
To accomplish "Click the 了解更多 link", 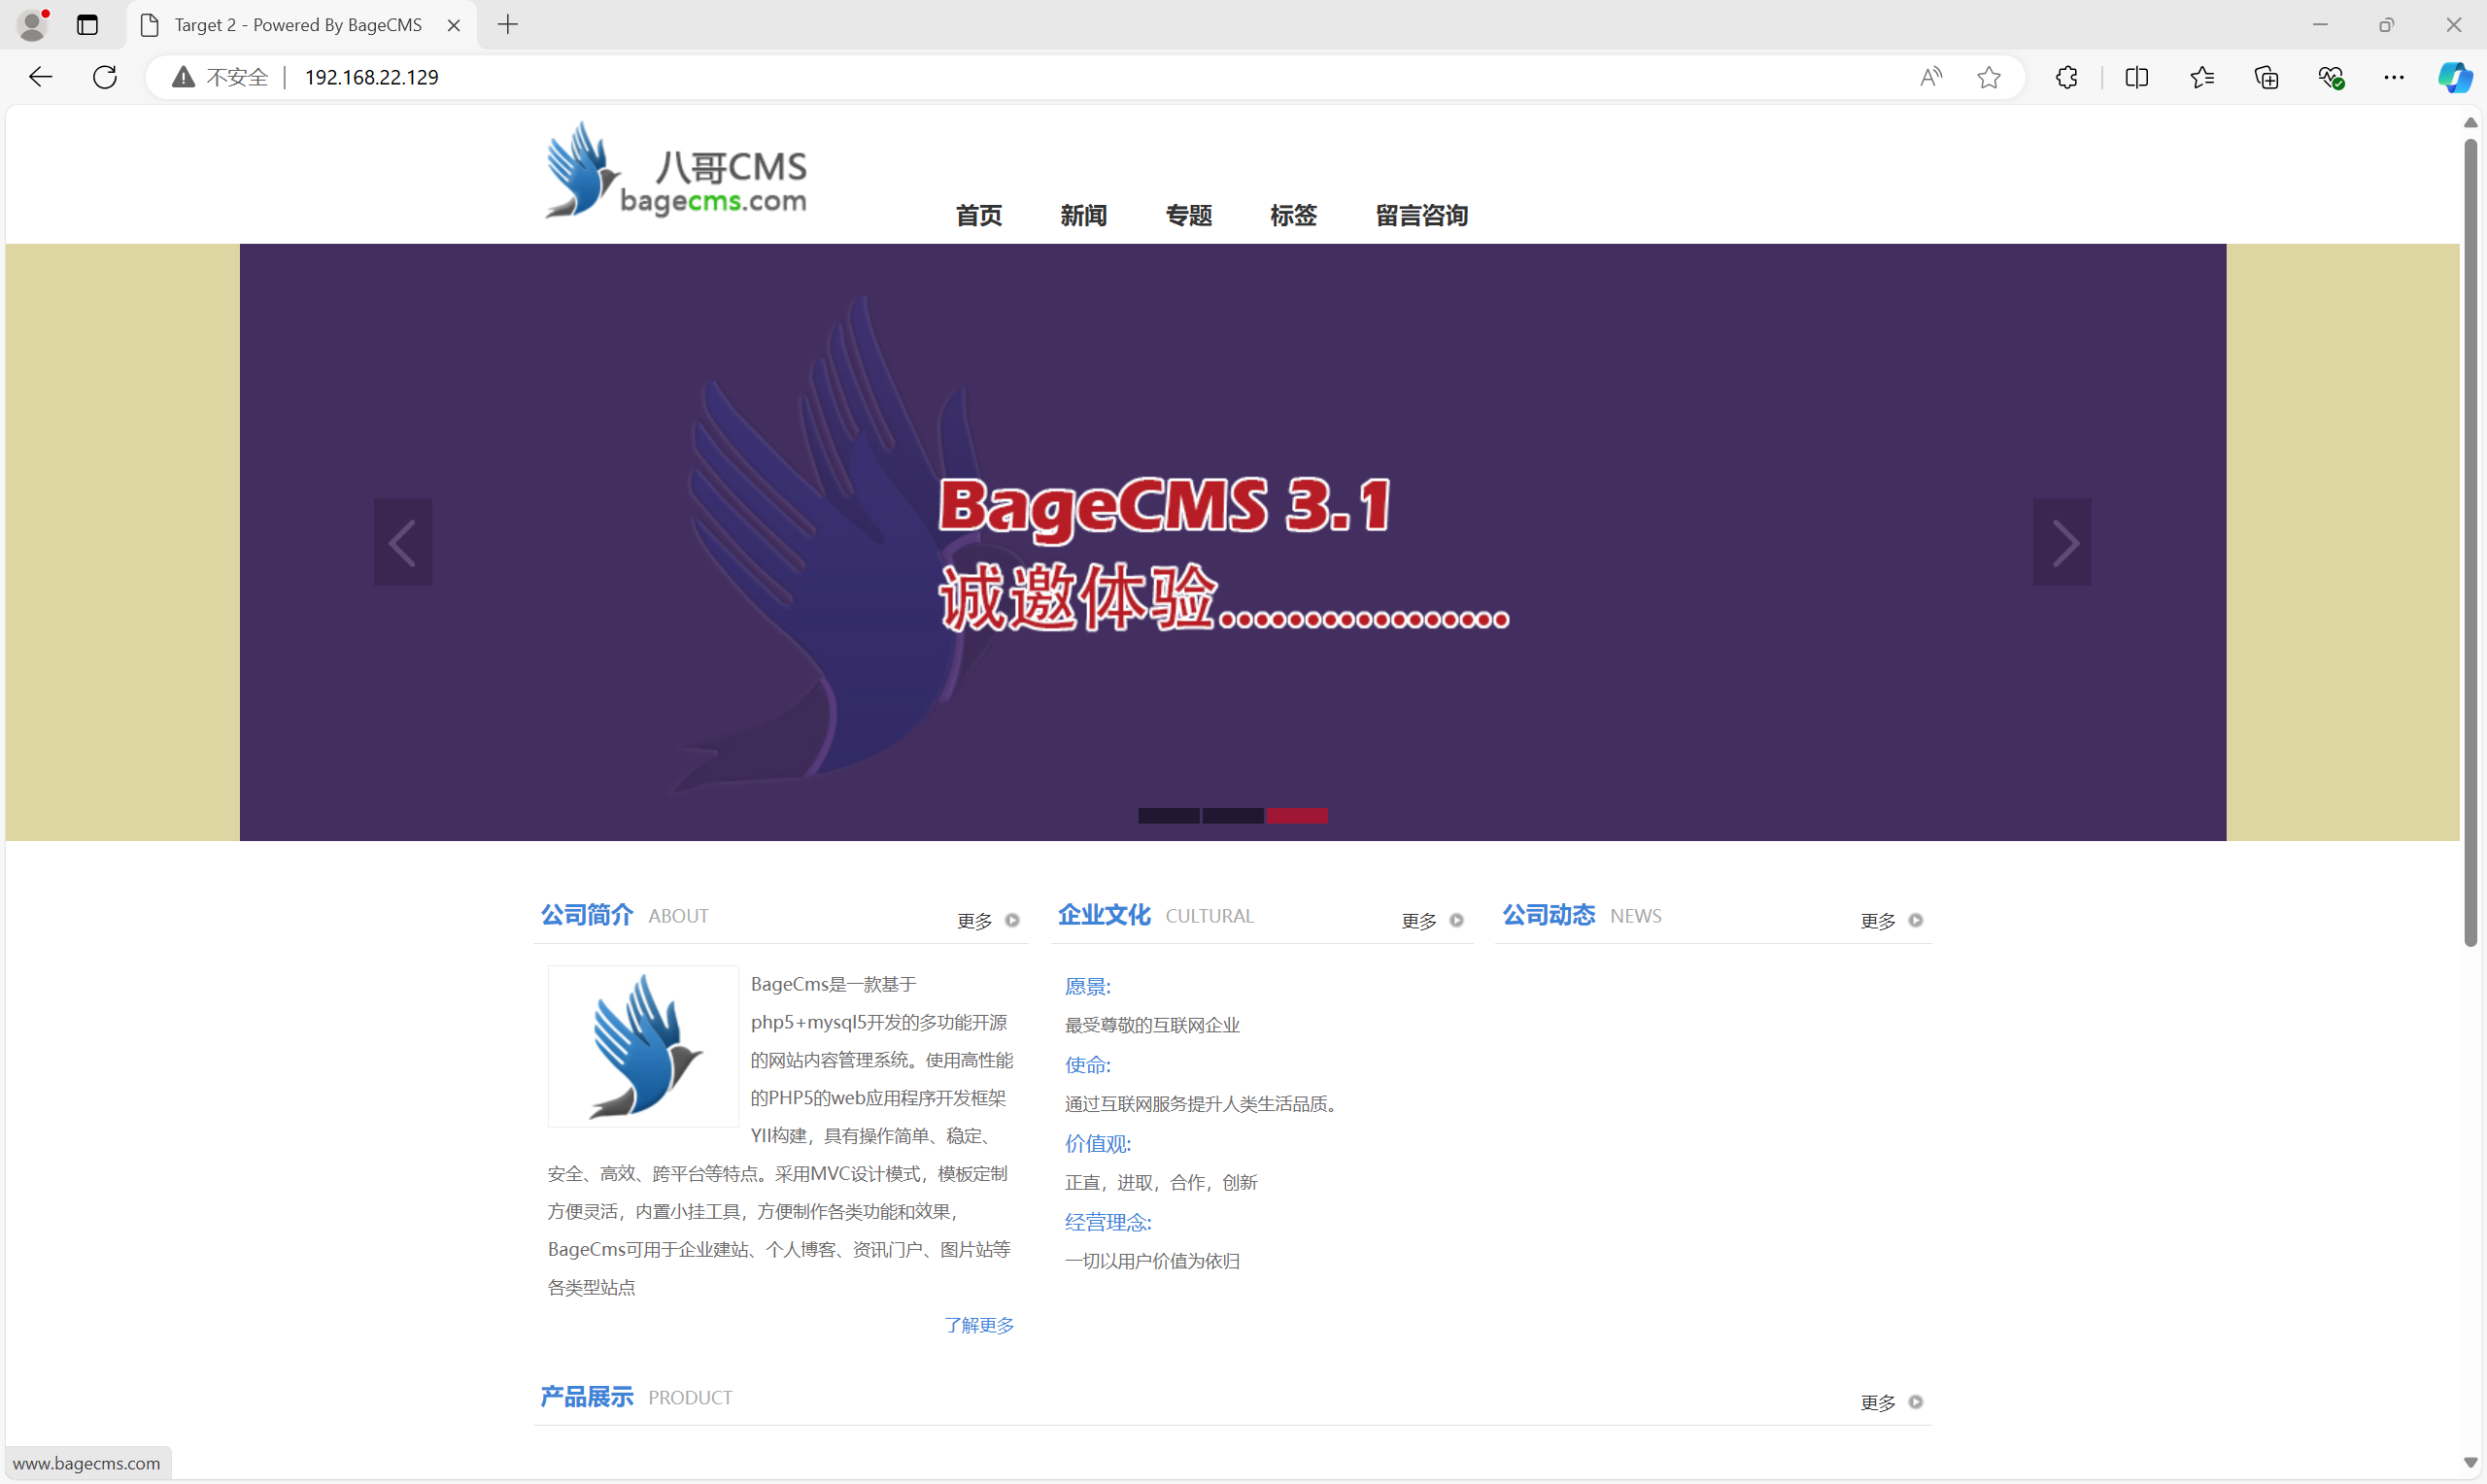I will [x=978, y=1325].
